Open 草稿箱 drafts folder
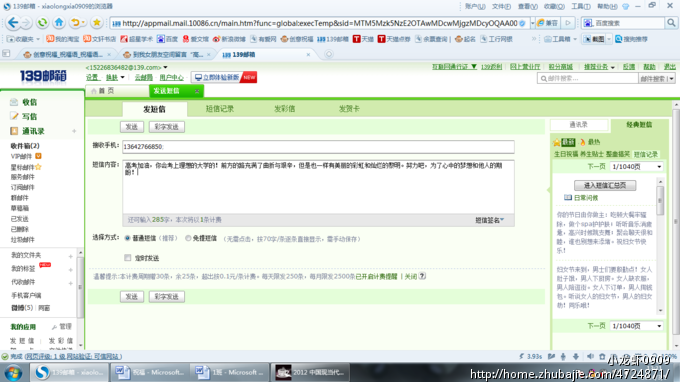Viewport: 680px width, 382px height. [x=20, y=208]
